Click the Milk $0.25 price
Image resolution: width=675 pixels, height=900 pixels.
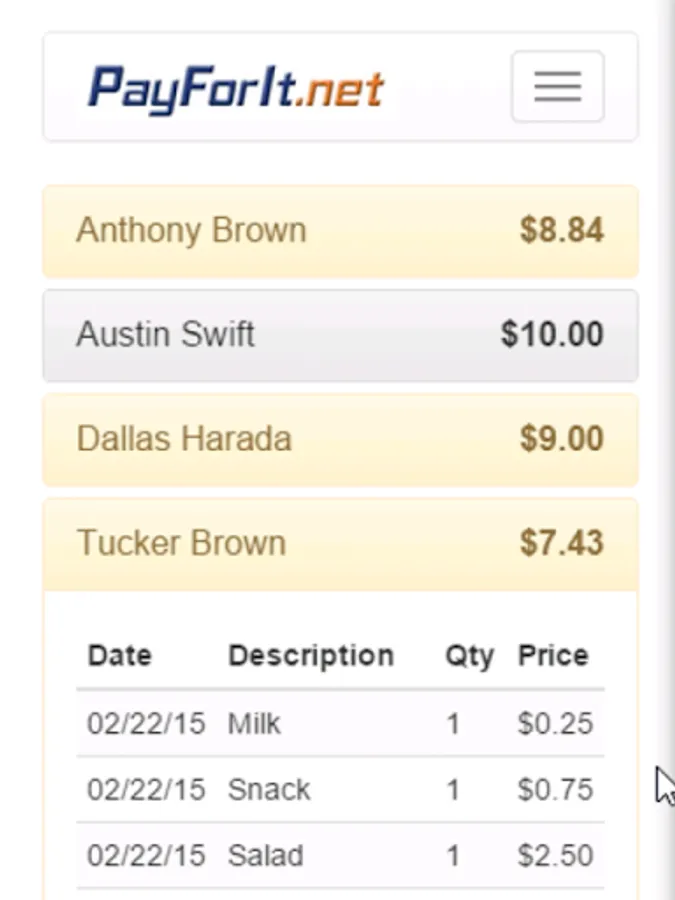(555, 723)
